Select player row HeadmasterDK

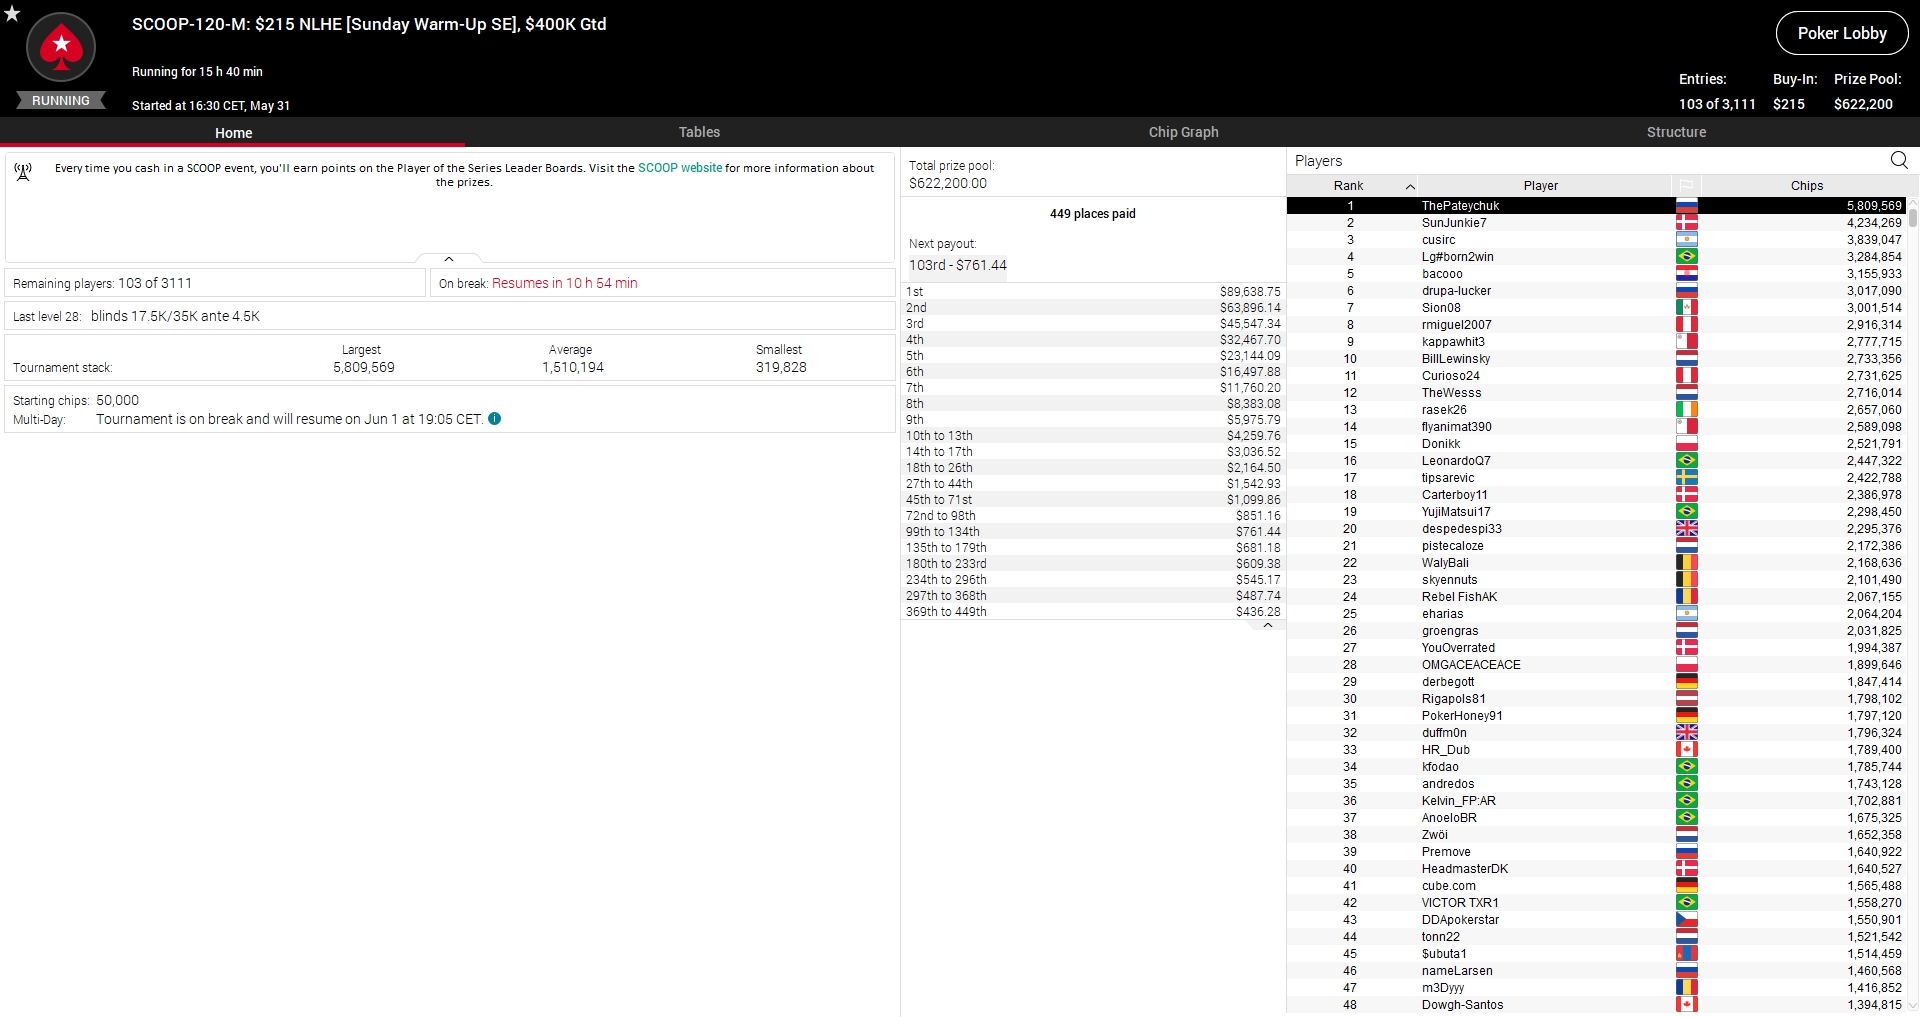[x=1596, y=869]
